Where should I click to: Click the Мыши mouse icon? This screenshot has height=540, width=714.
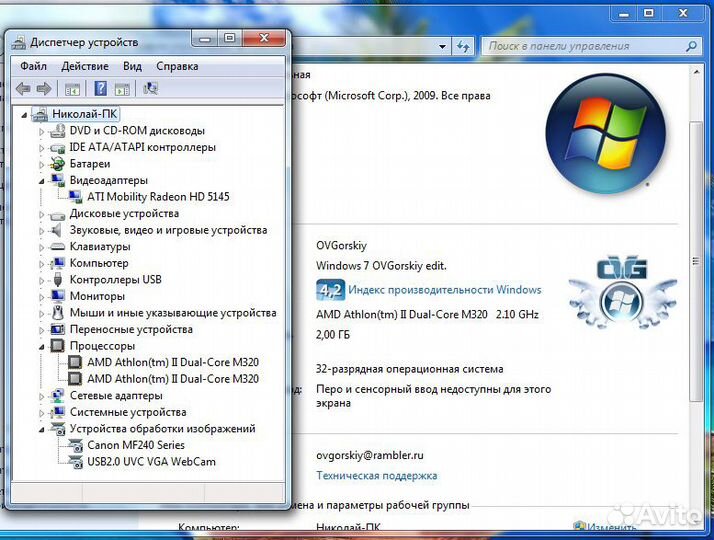[x=57, y=313]
